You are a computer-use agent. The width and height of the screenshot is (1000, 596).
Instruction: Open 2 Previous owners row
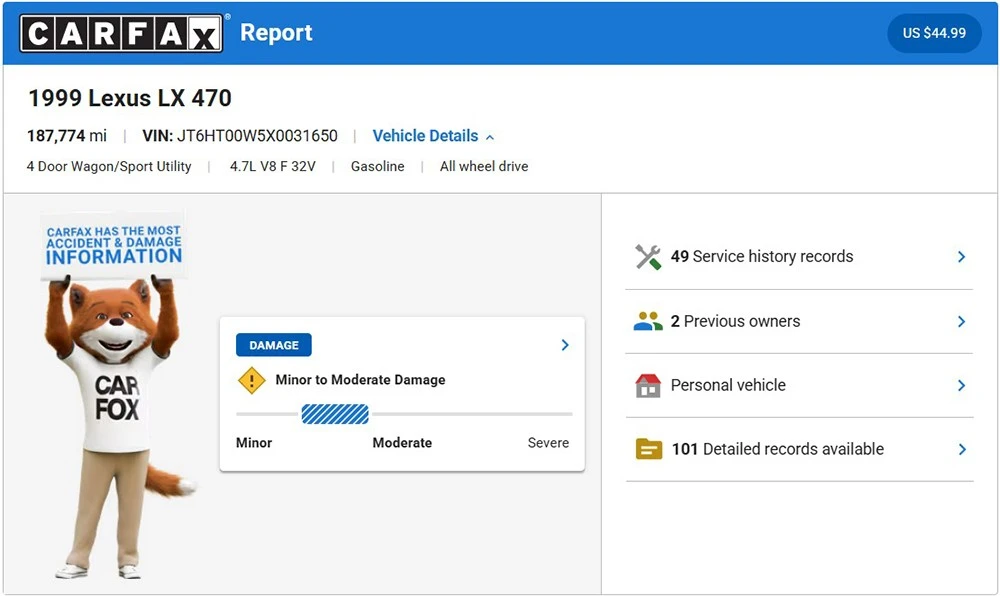(799, 321)
